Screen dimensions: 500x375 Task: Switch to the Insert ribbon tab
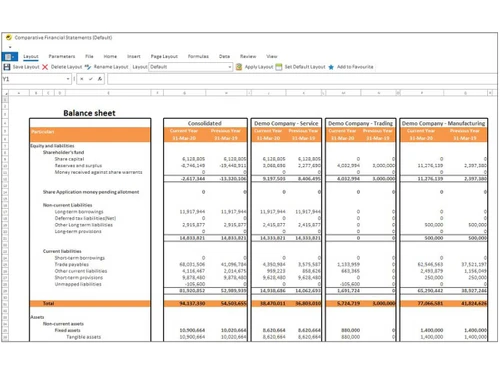[x=134, y=56]
